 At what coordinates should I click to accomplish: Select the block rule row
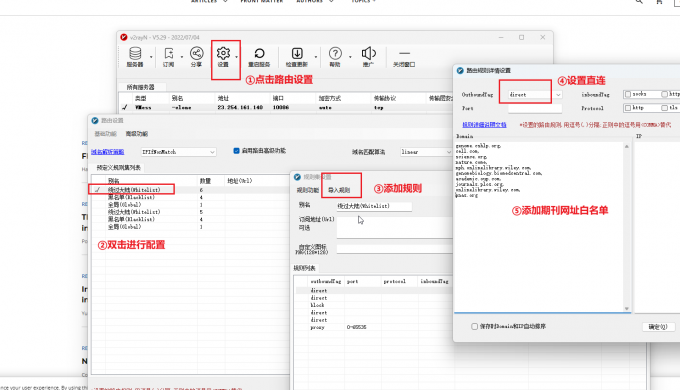[374, 305]
